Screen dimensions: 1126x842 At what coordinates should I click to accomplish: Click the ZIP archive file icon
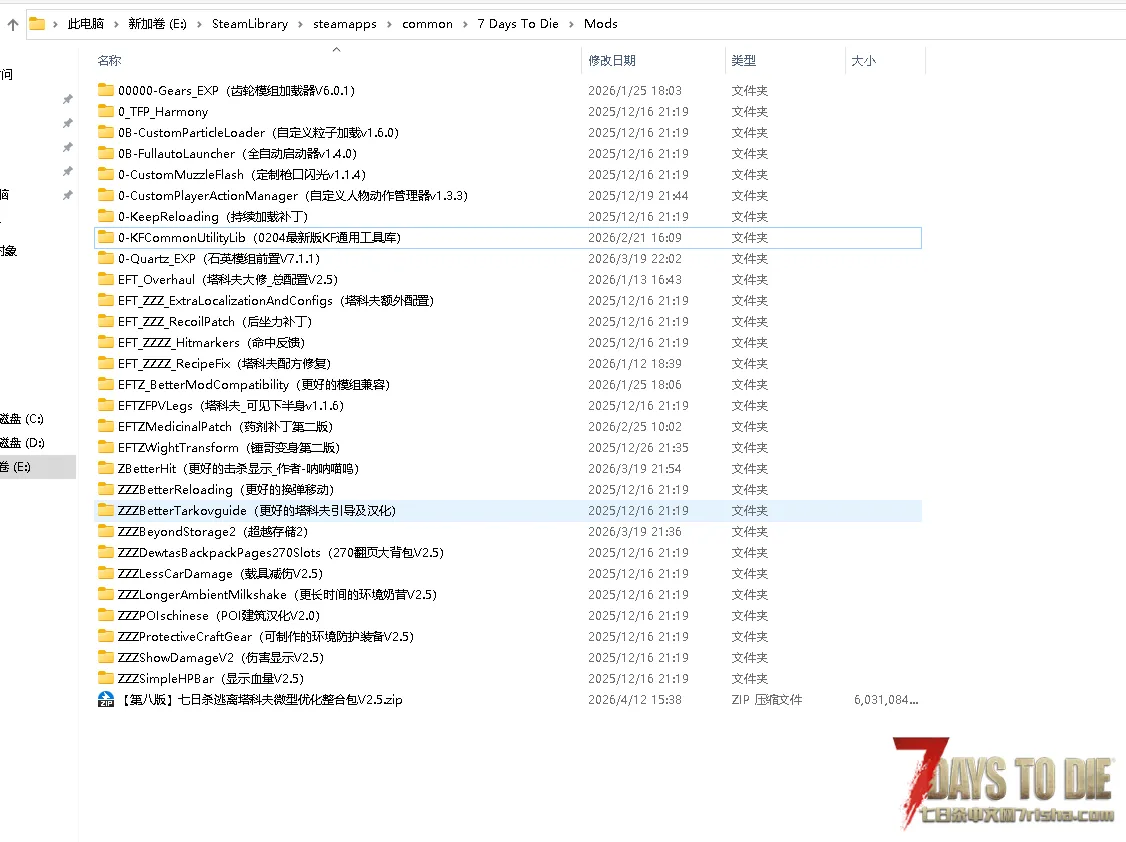point(106,700)
